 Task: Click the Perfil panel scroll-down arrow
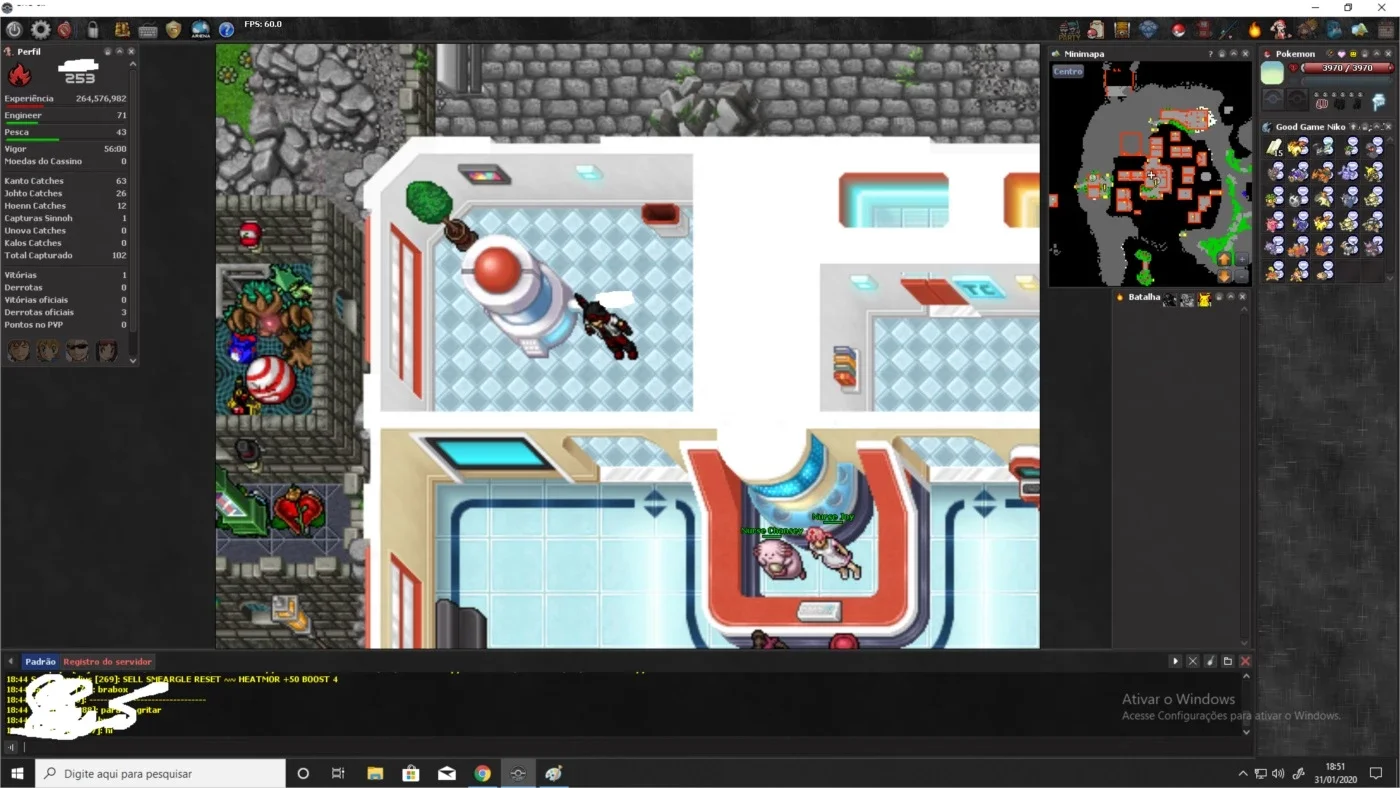click(x=132, y=361)
